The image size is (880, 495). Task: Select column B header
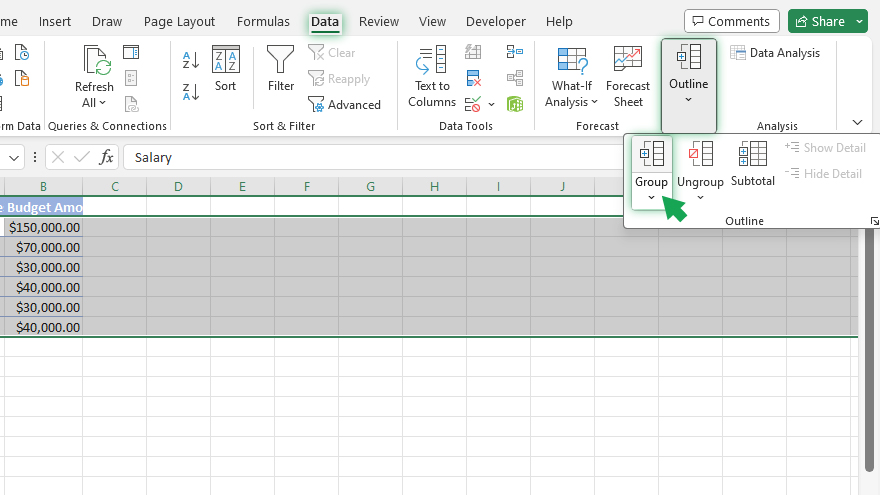click(43, 186)
